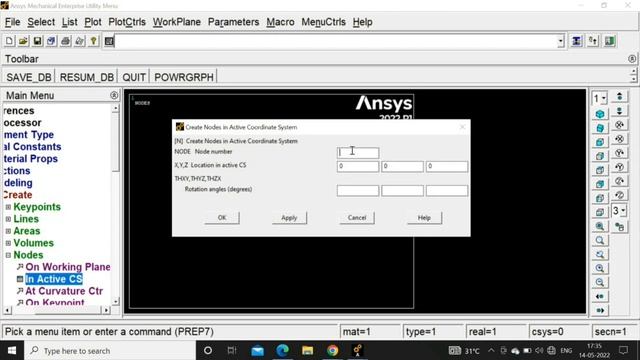Open the Report Generator icon
This screenshot has height=360, width=640.
click(80, 41)
